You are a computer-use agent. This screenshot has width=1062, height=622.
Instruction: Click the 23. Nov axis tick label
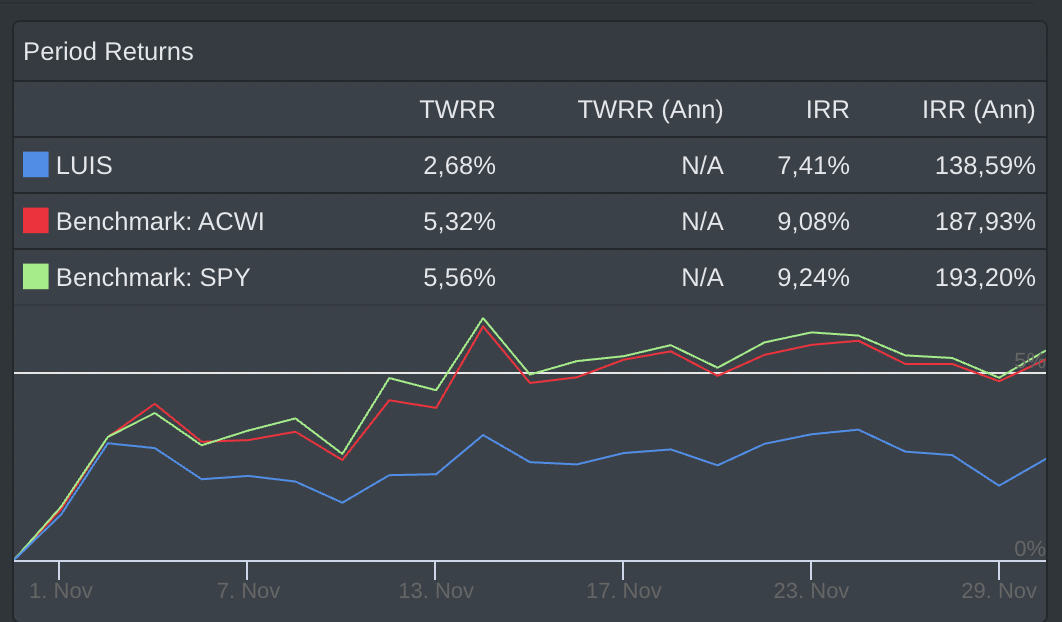(811, 591)
